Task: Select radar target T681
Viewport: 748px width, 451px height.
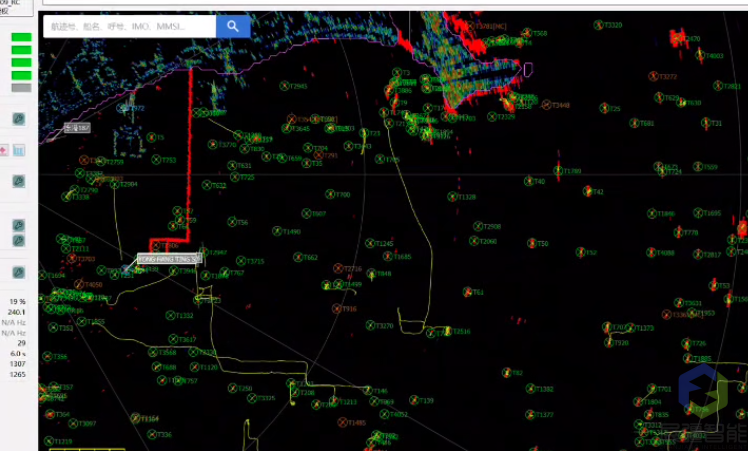Action: pyautogui.click(x=634, y=123)
